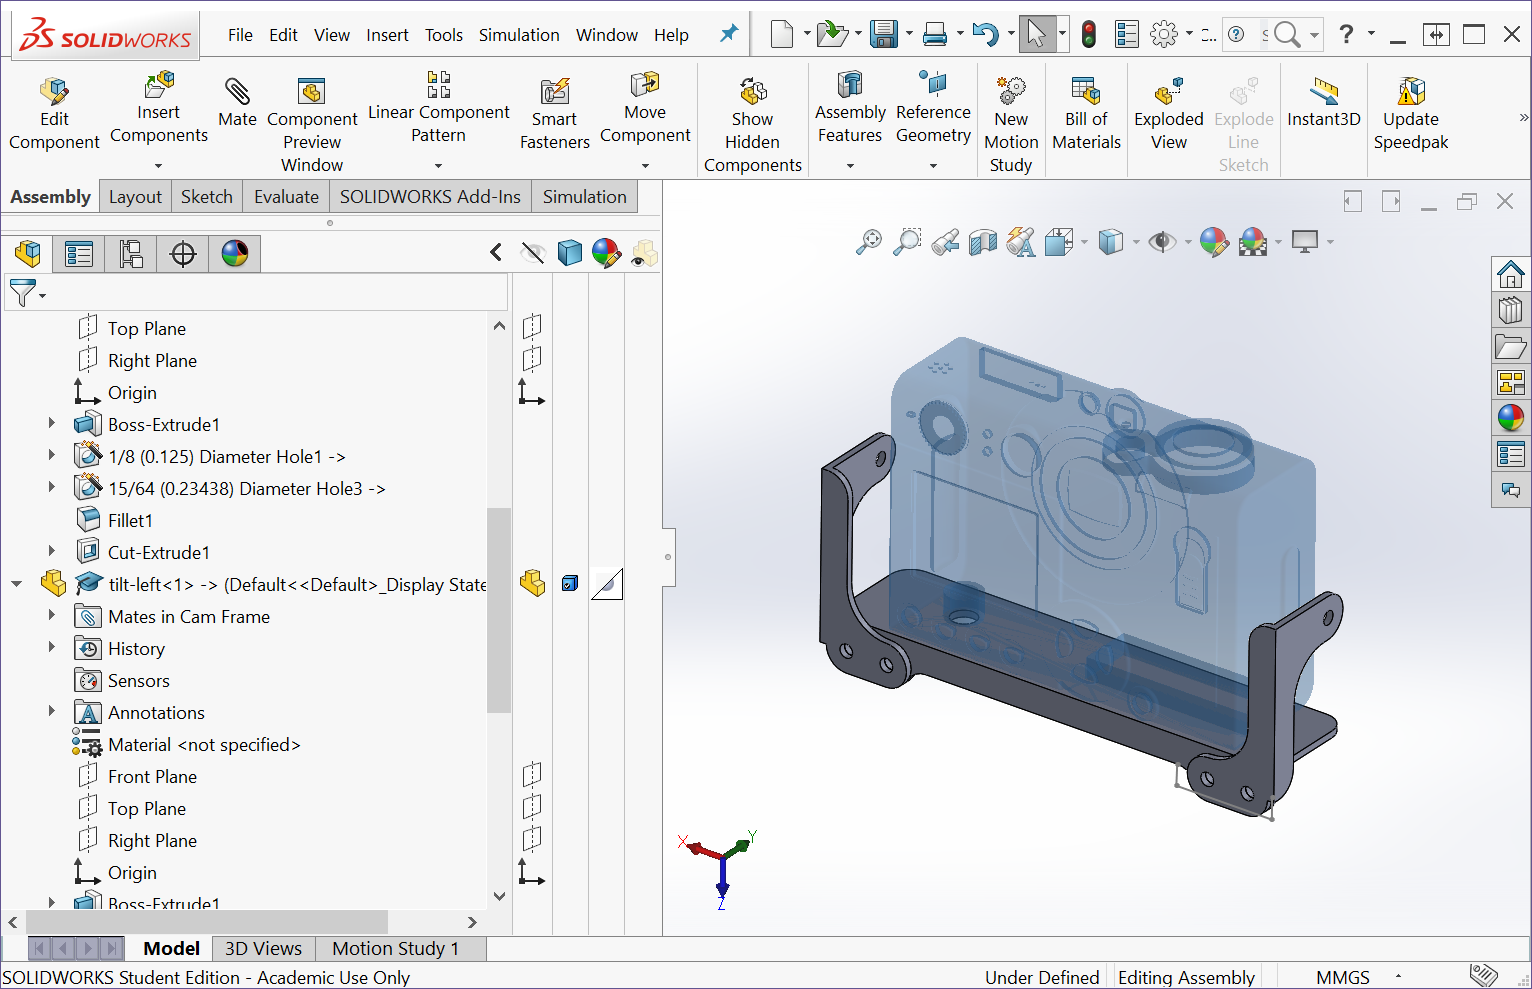Switch to the ConfigurationManager tab
The image size is (1532, 989).
click(x=131, y=254)
